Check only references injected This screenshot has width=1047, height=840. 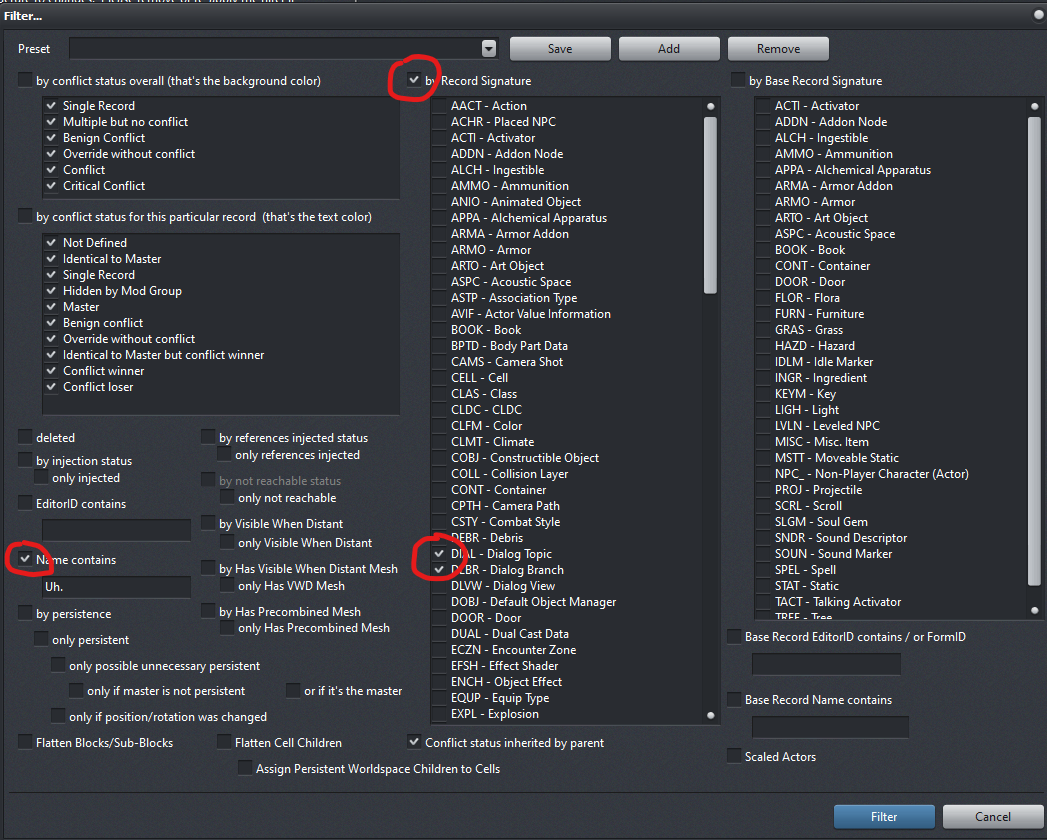[224, 455]
